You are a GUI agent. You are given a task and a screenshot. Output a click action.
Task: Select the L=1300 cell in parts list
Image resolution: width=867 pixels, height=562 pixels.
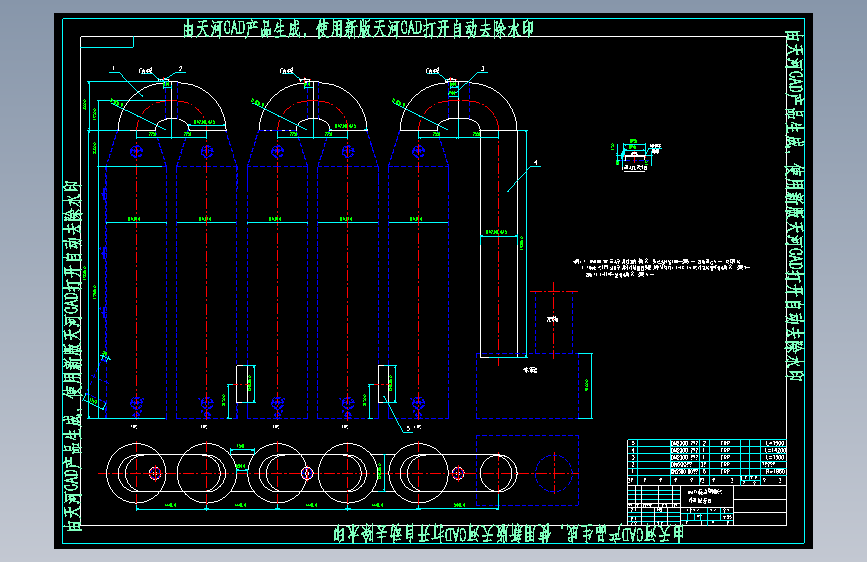point(775,457)
